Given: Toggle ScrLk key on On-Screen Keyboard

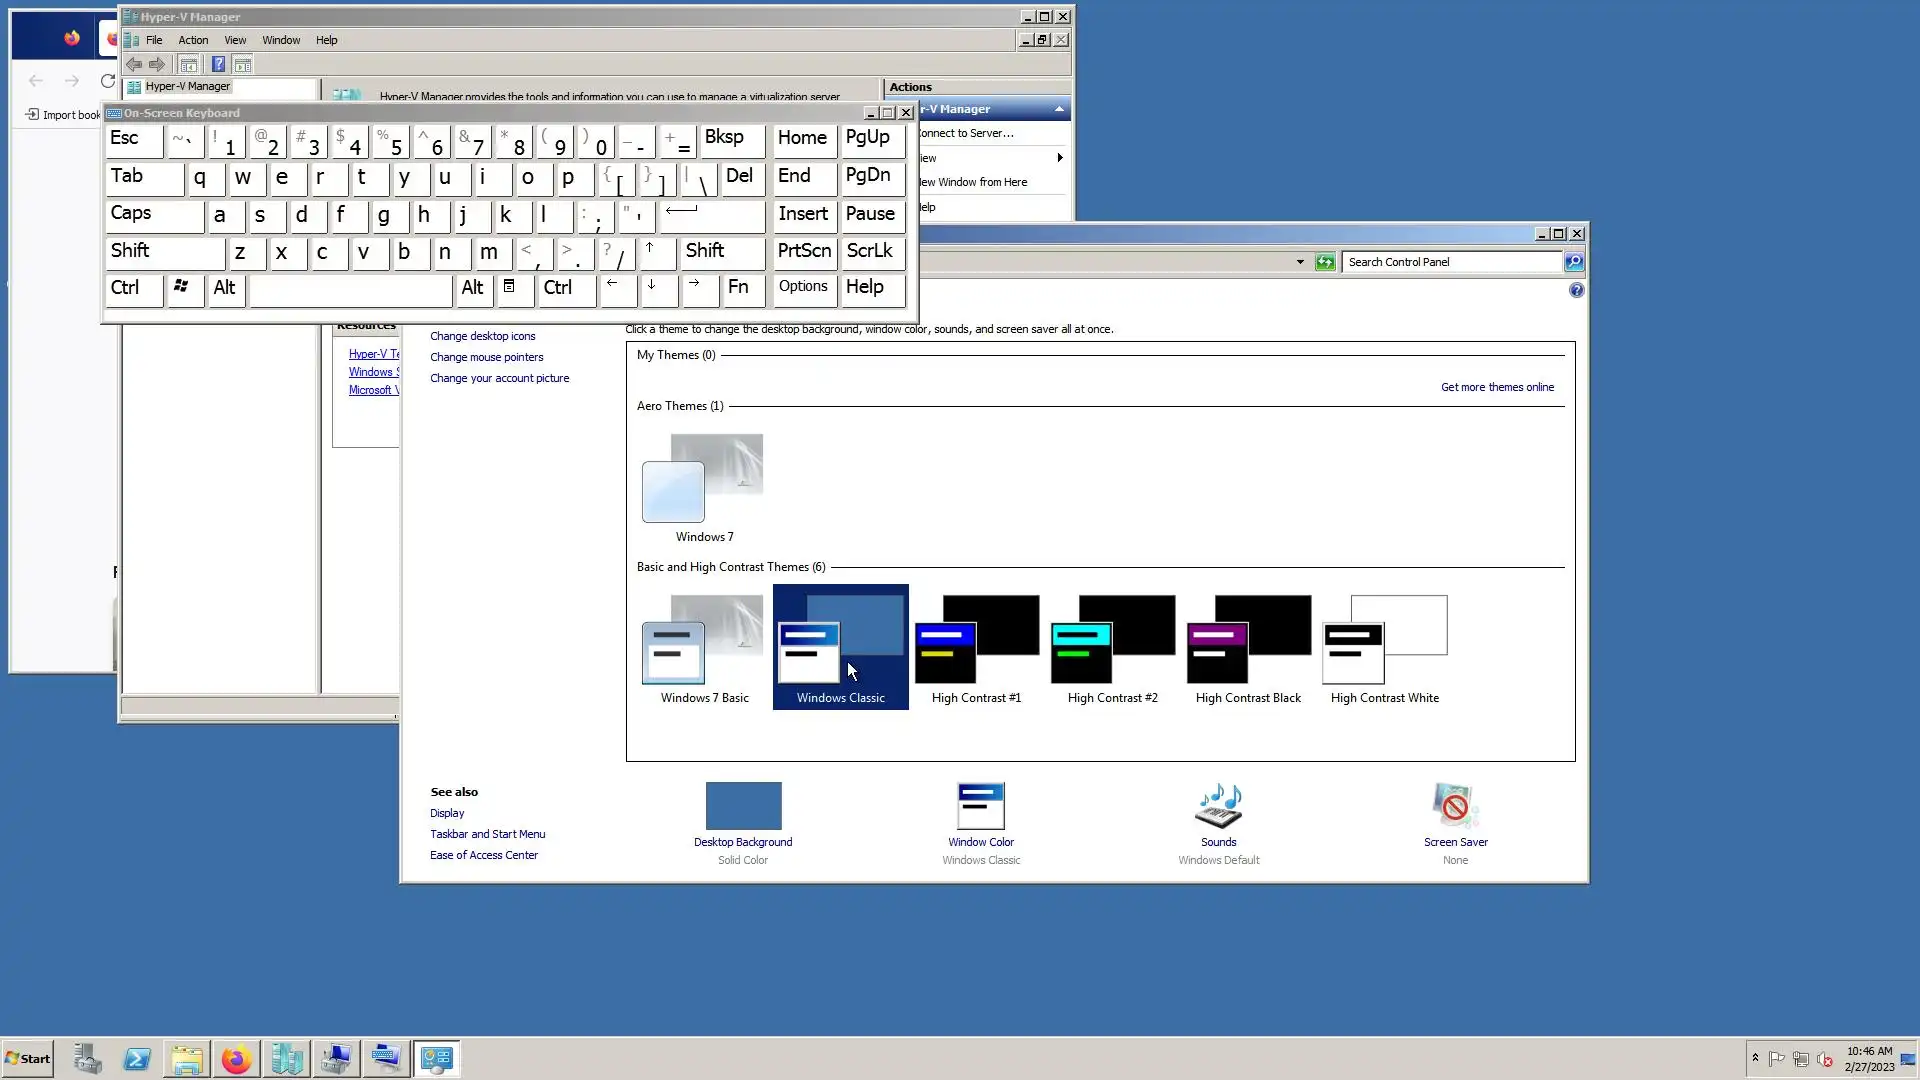Looking at the screenshot, I should [872, 252].
